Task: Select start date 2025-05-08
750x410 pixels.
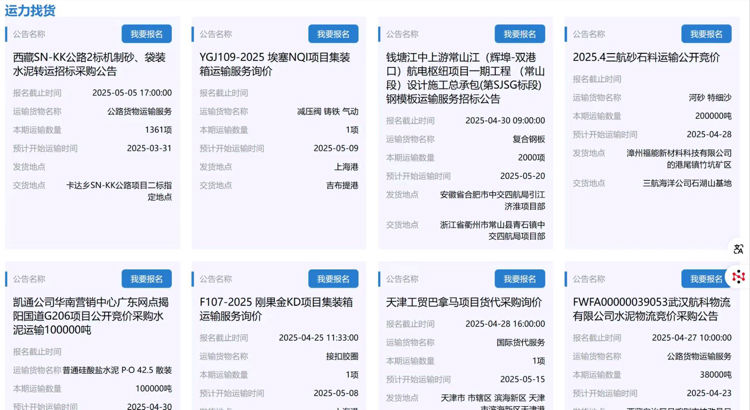Action: click(336, 393)
